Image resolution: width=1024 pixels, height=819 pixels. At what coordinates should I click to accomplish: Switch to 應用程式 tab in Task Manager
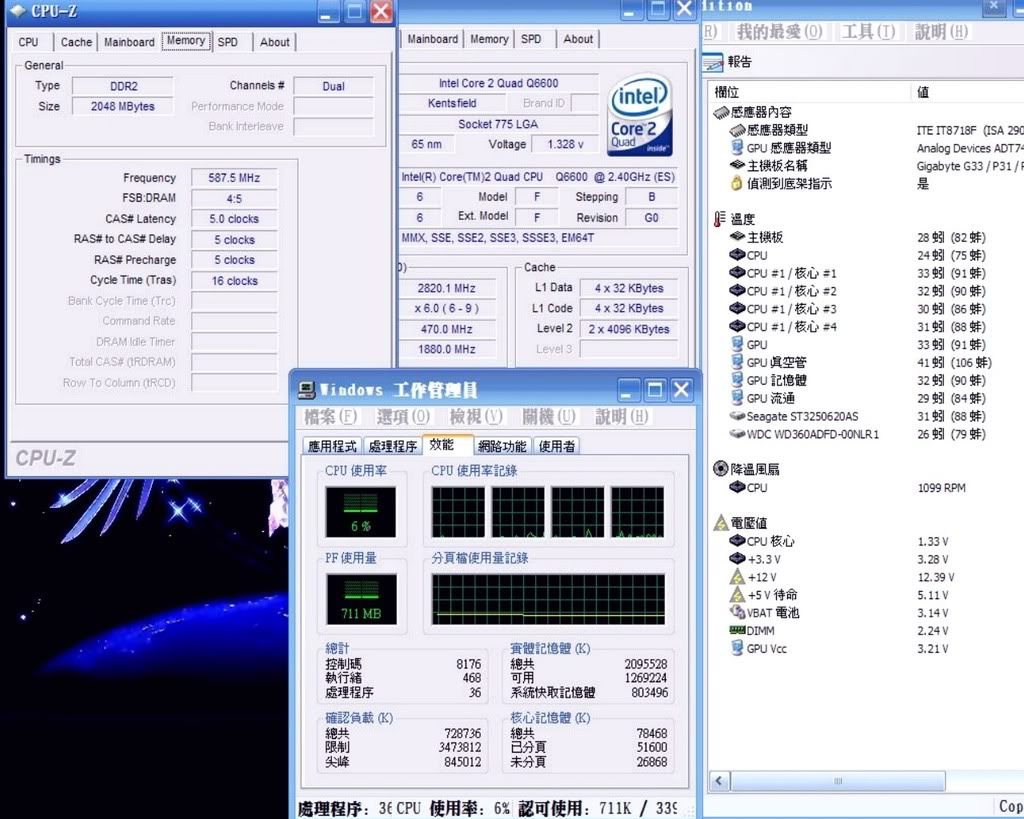[332, 446]
